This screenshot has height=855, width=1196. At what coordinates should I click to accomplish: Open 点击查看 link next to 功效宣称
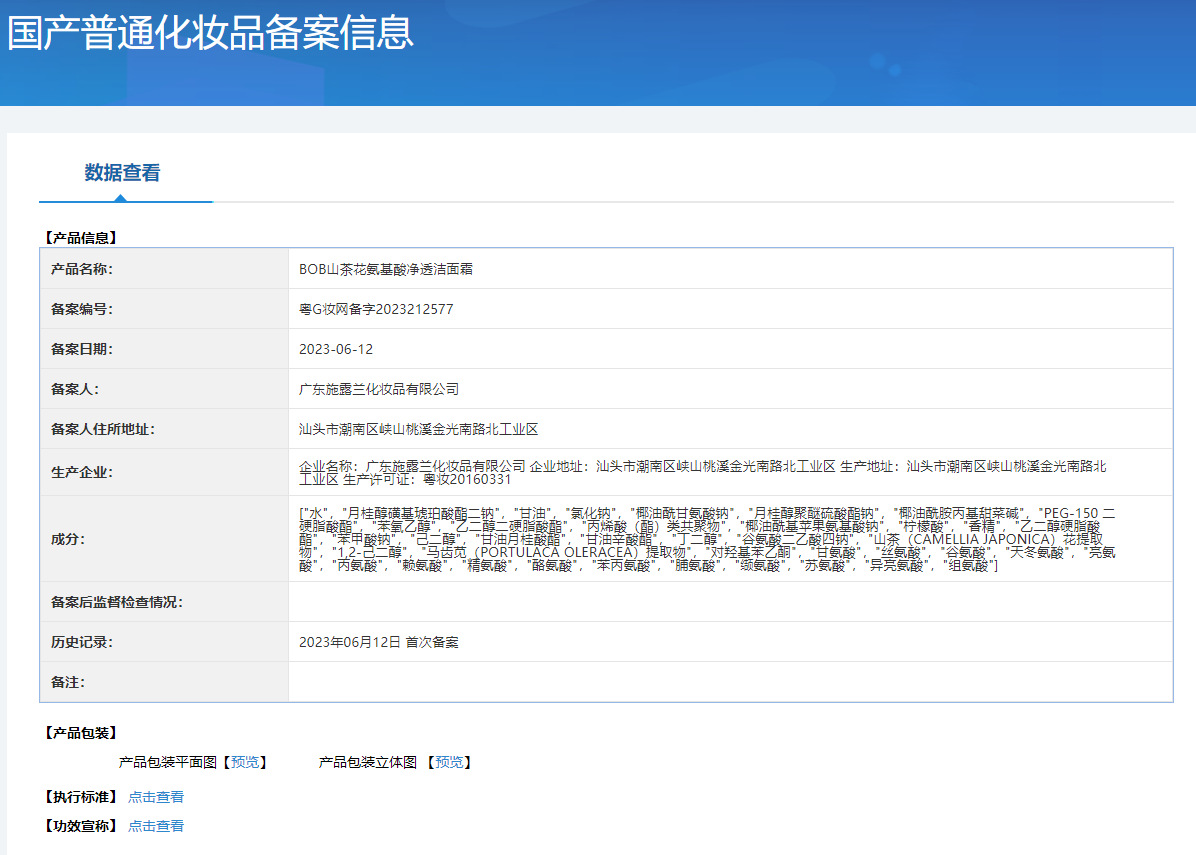[156, 826]
